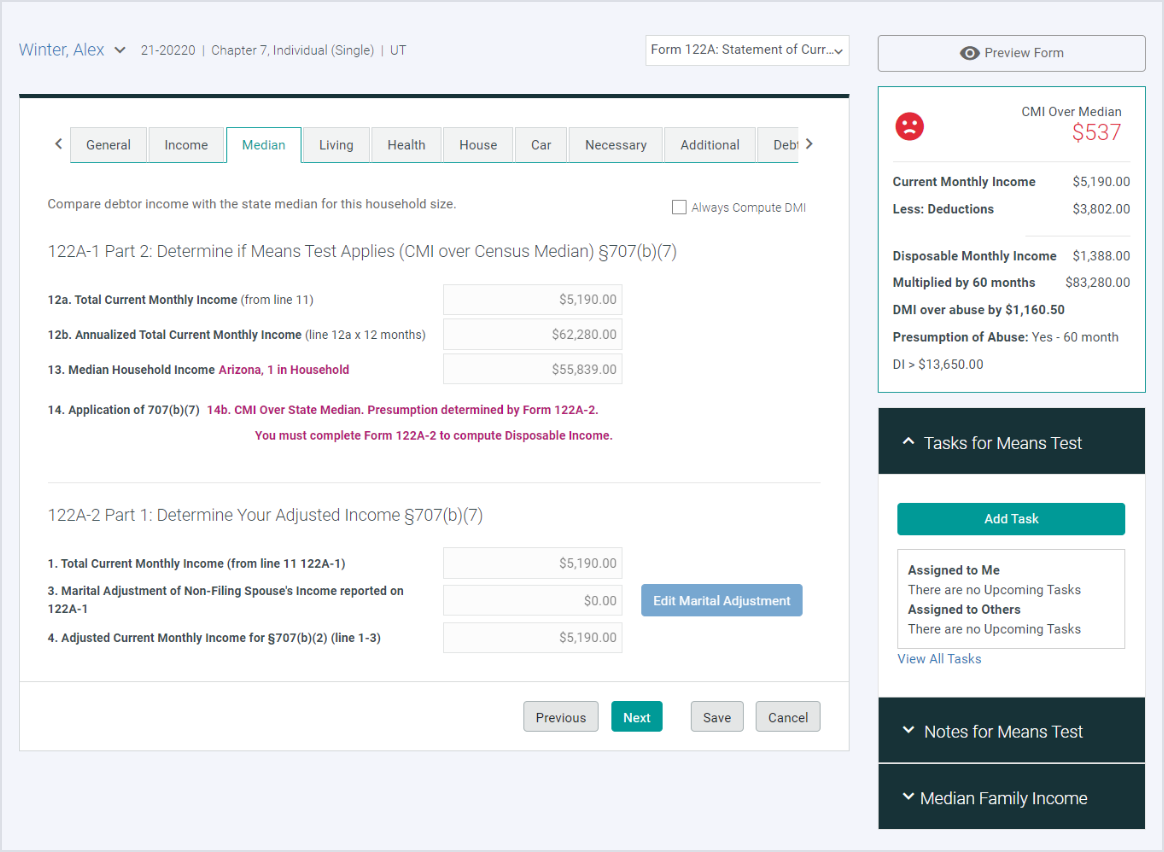This screenshot has width=1164, height=852.
Task: Switch to the Income tab
Action: [x=186, y=145]
